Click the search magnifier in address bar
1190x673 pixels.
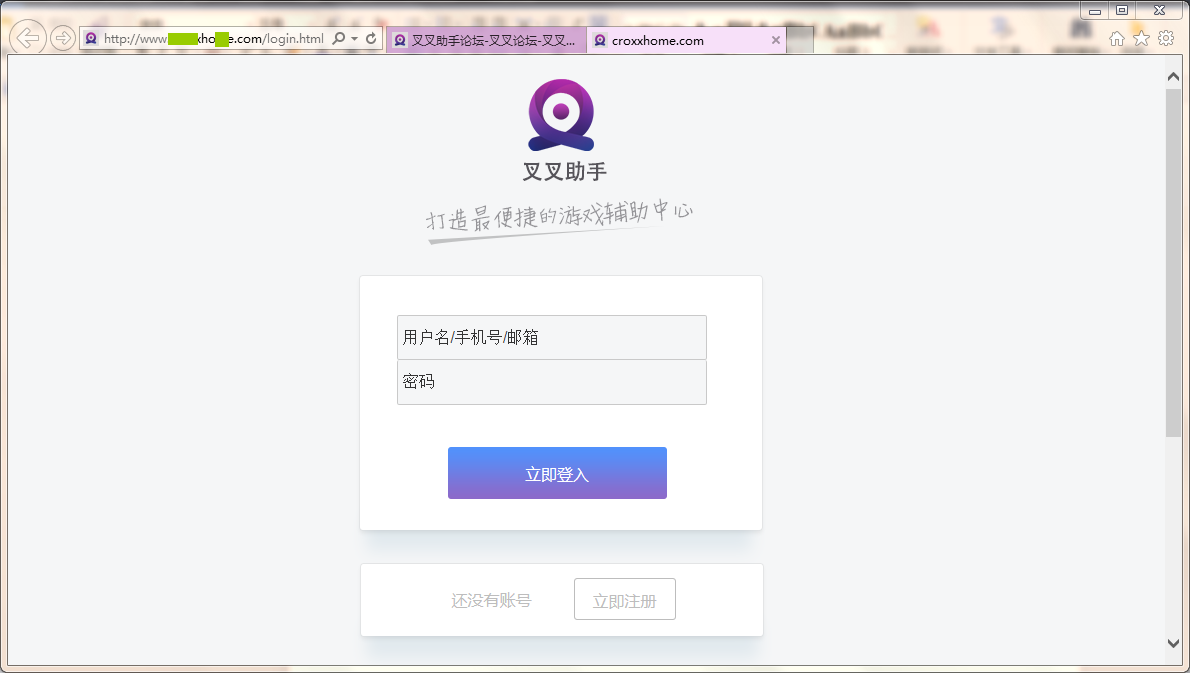(x=338, y=38)
